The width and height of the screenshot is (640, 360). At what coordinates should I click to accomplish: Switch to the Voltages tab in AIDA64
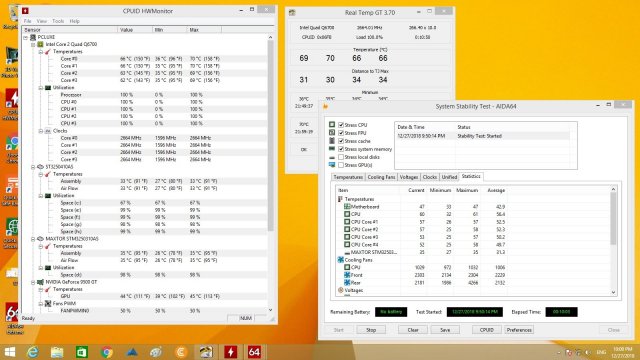pyautogui.click(x=409, y=177)
